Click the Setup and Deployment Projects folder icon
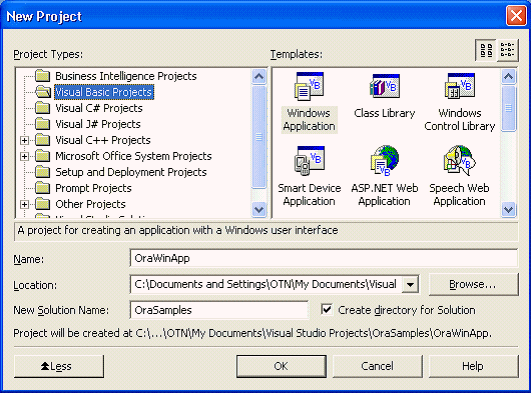Image resolution: width=531 pixels, height=393 pixels. 43,172
